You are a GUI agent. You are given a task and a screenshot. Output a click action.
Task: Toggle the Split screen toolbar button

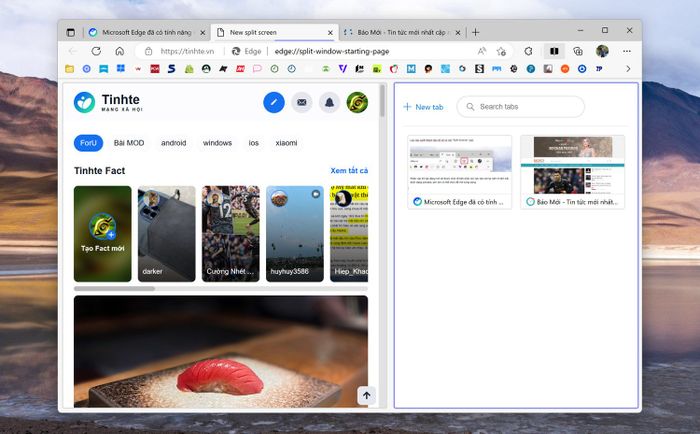pyautogui.click(x=554, y=51)
